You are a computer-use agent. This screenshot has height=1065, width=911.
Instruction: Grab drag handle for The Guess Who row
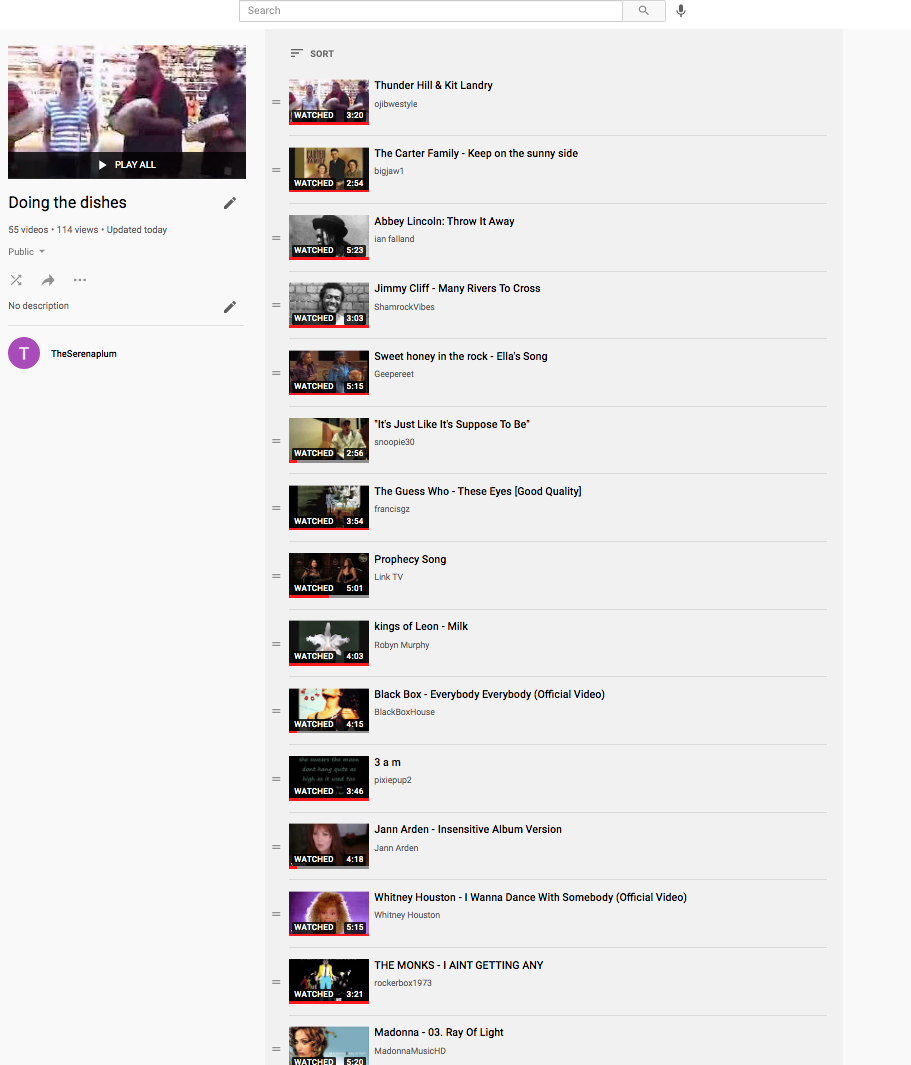point(276,508)
